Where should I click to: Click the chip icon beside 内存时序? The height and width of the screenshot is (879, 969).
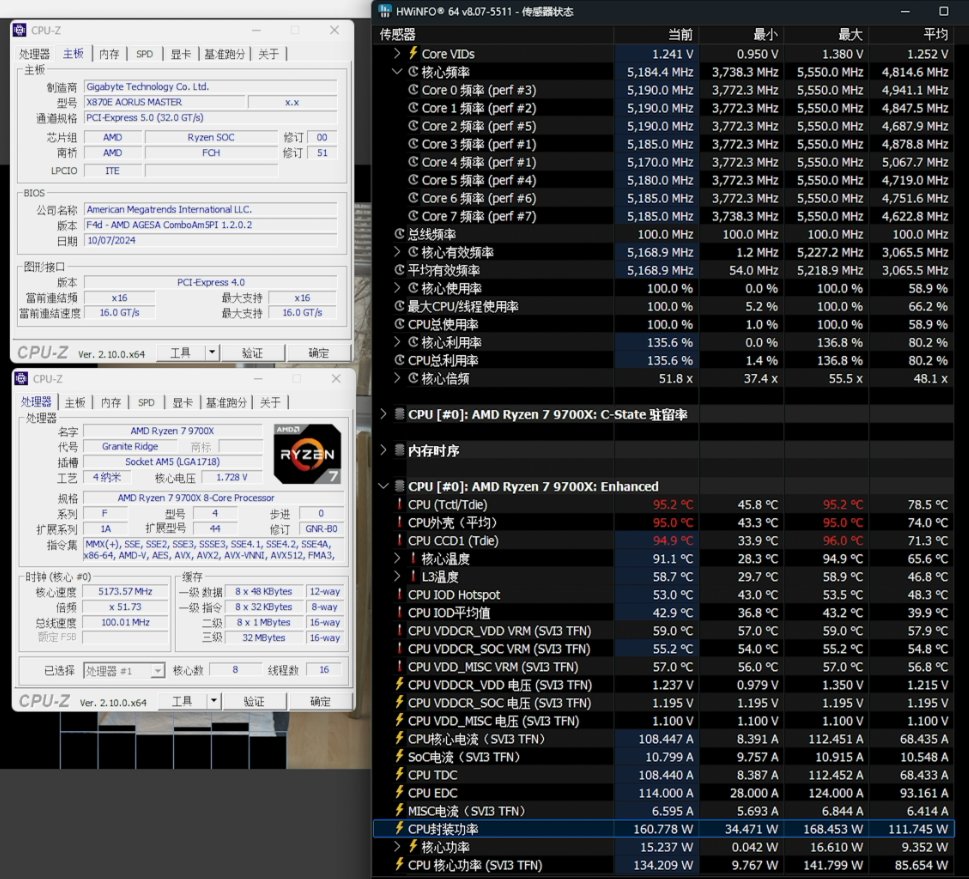coord(400,450)
